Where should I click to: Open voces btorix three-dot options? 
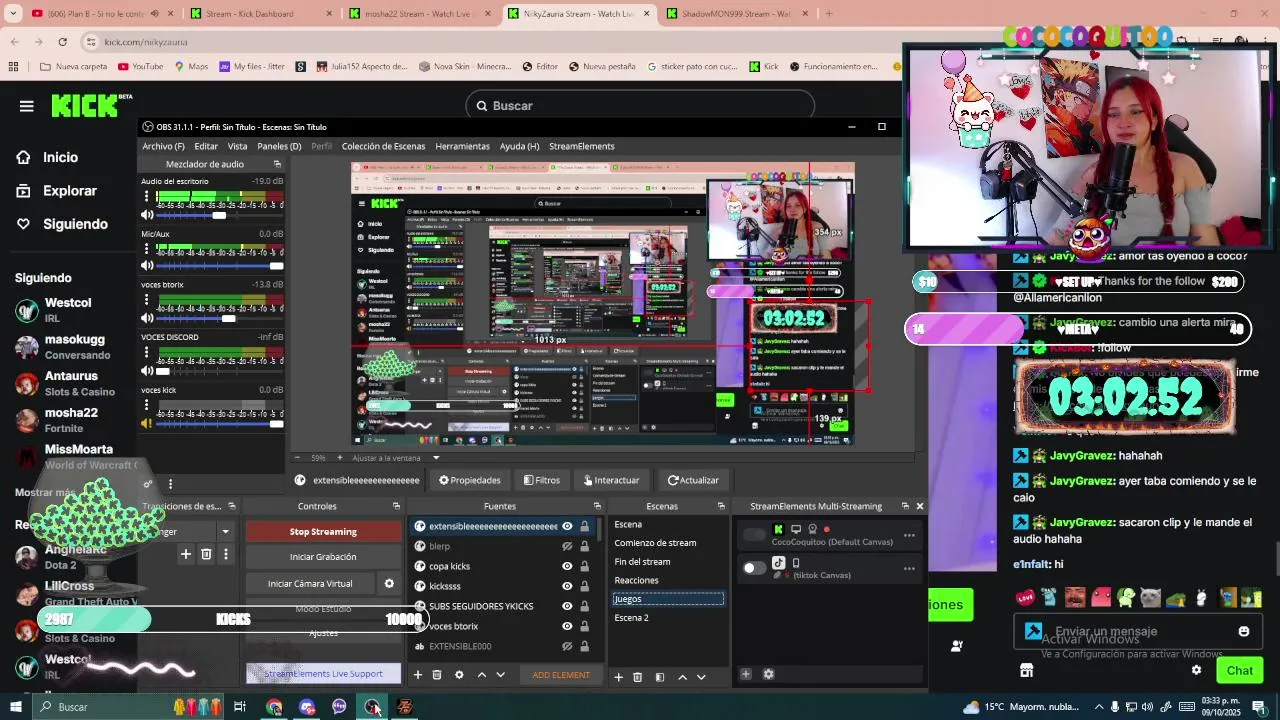tap(147, 301)
